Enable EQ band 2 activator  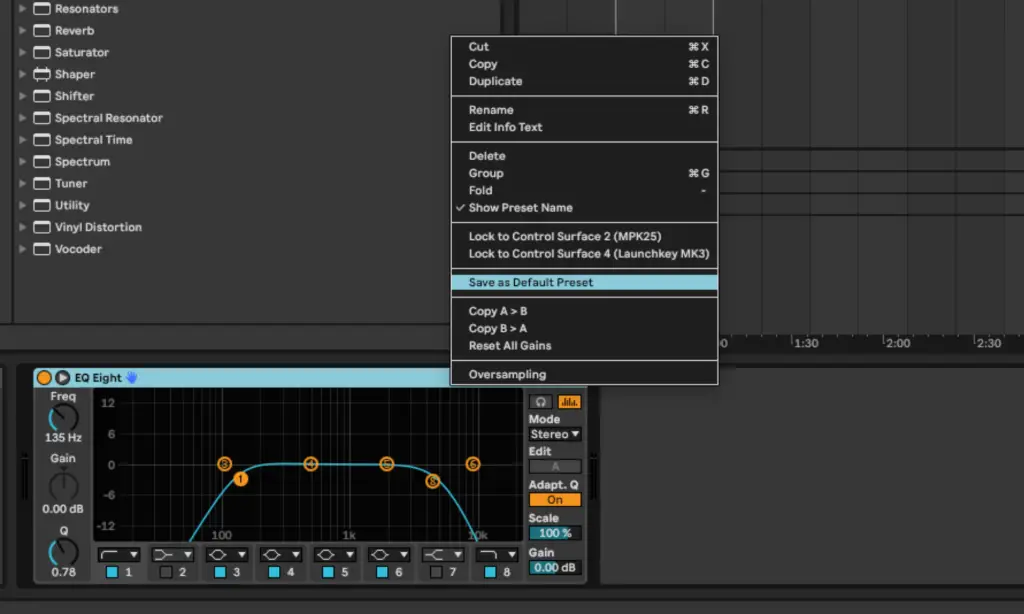coord(166,572)
